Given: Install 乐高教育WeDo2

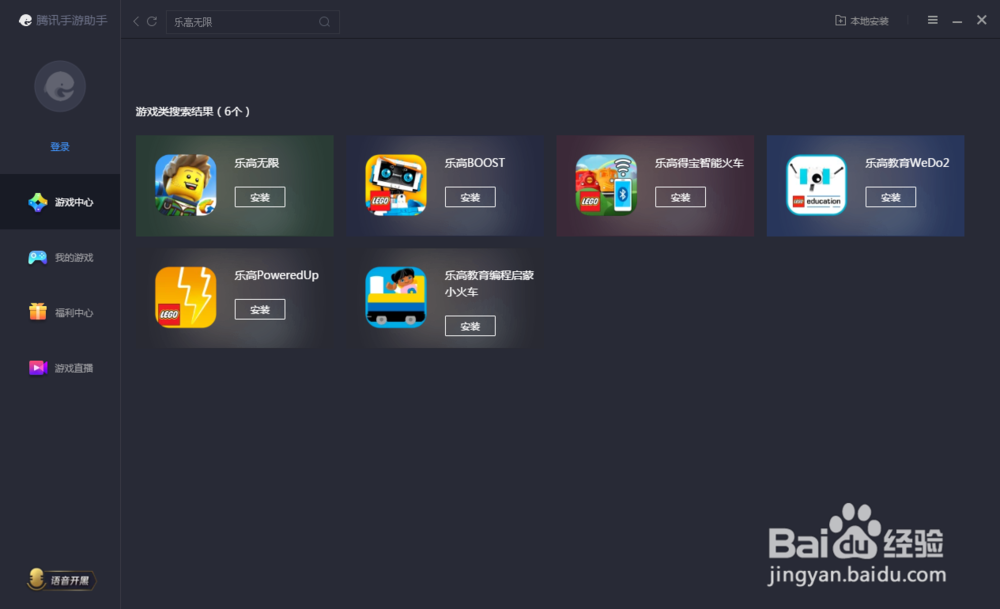Looking at the screenshot, I should pyautogui.click(x=890, y=197).
